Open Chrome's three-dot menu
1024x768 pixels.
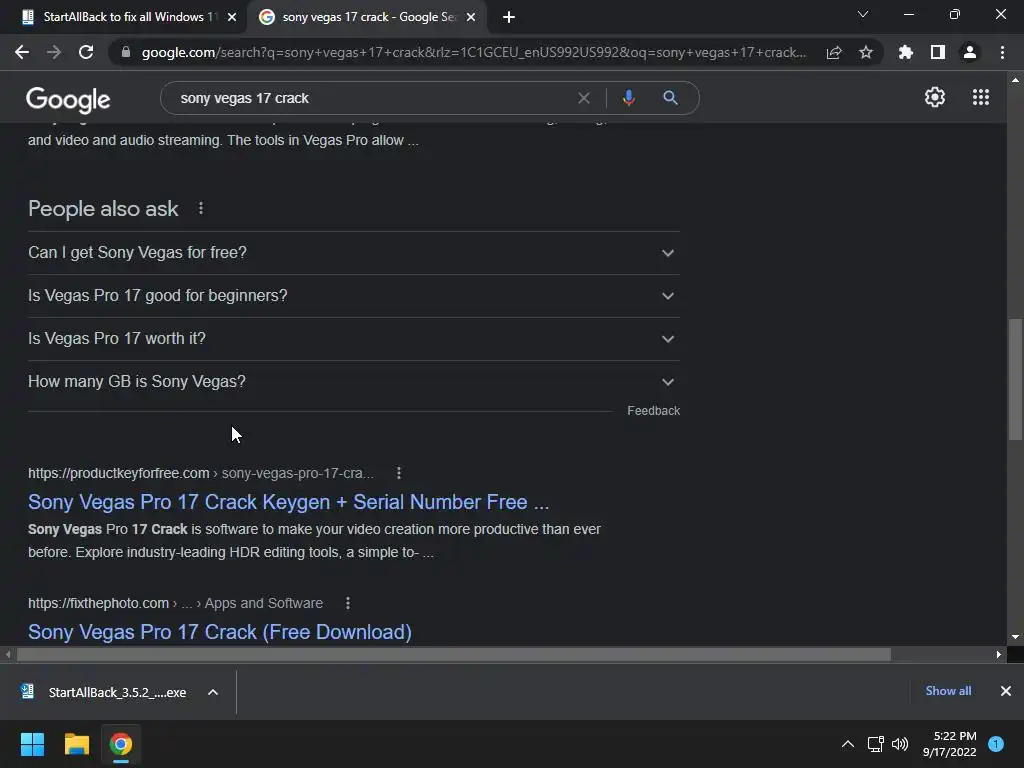tap(1002, 52)
